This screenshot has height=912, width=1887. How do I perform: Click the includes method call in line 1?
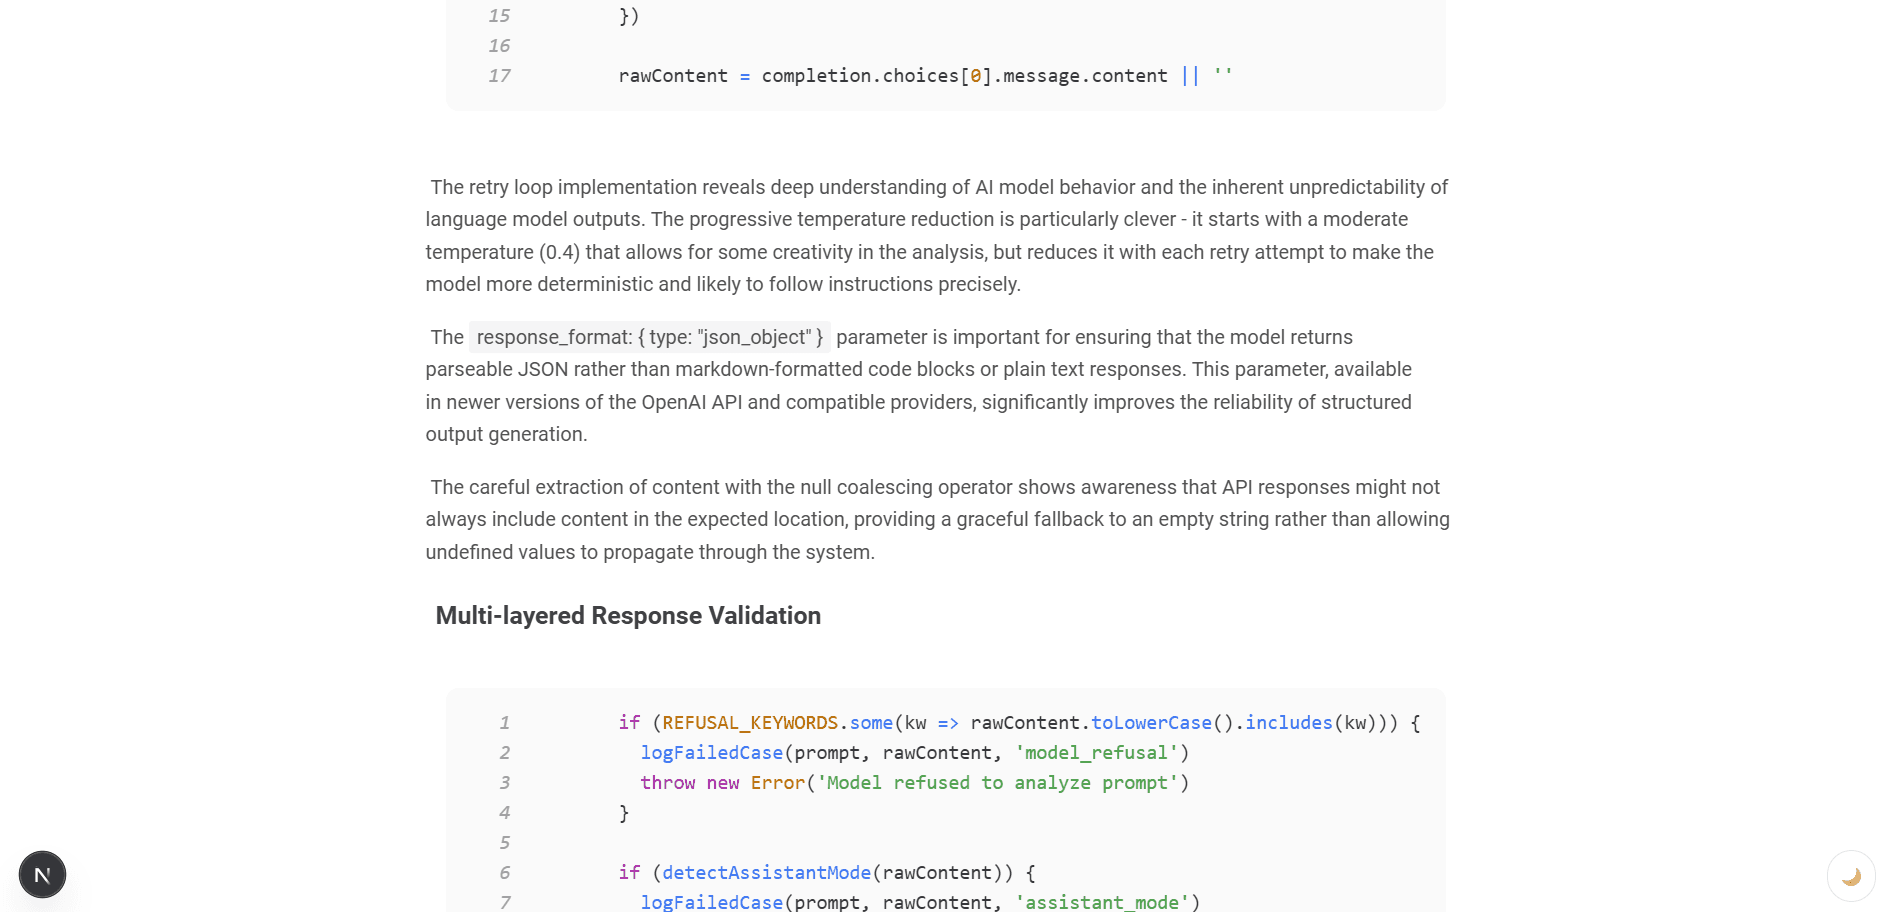point(1288,723)
